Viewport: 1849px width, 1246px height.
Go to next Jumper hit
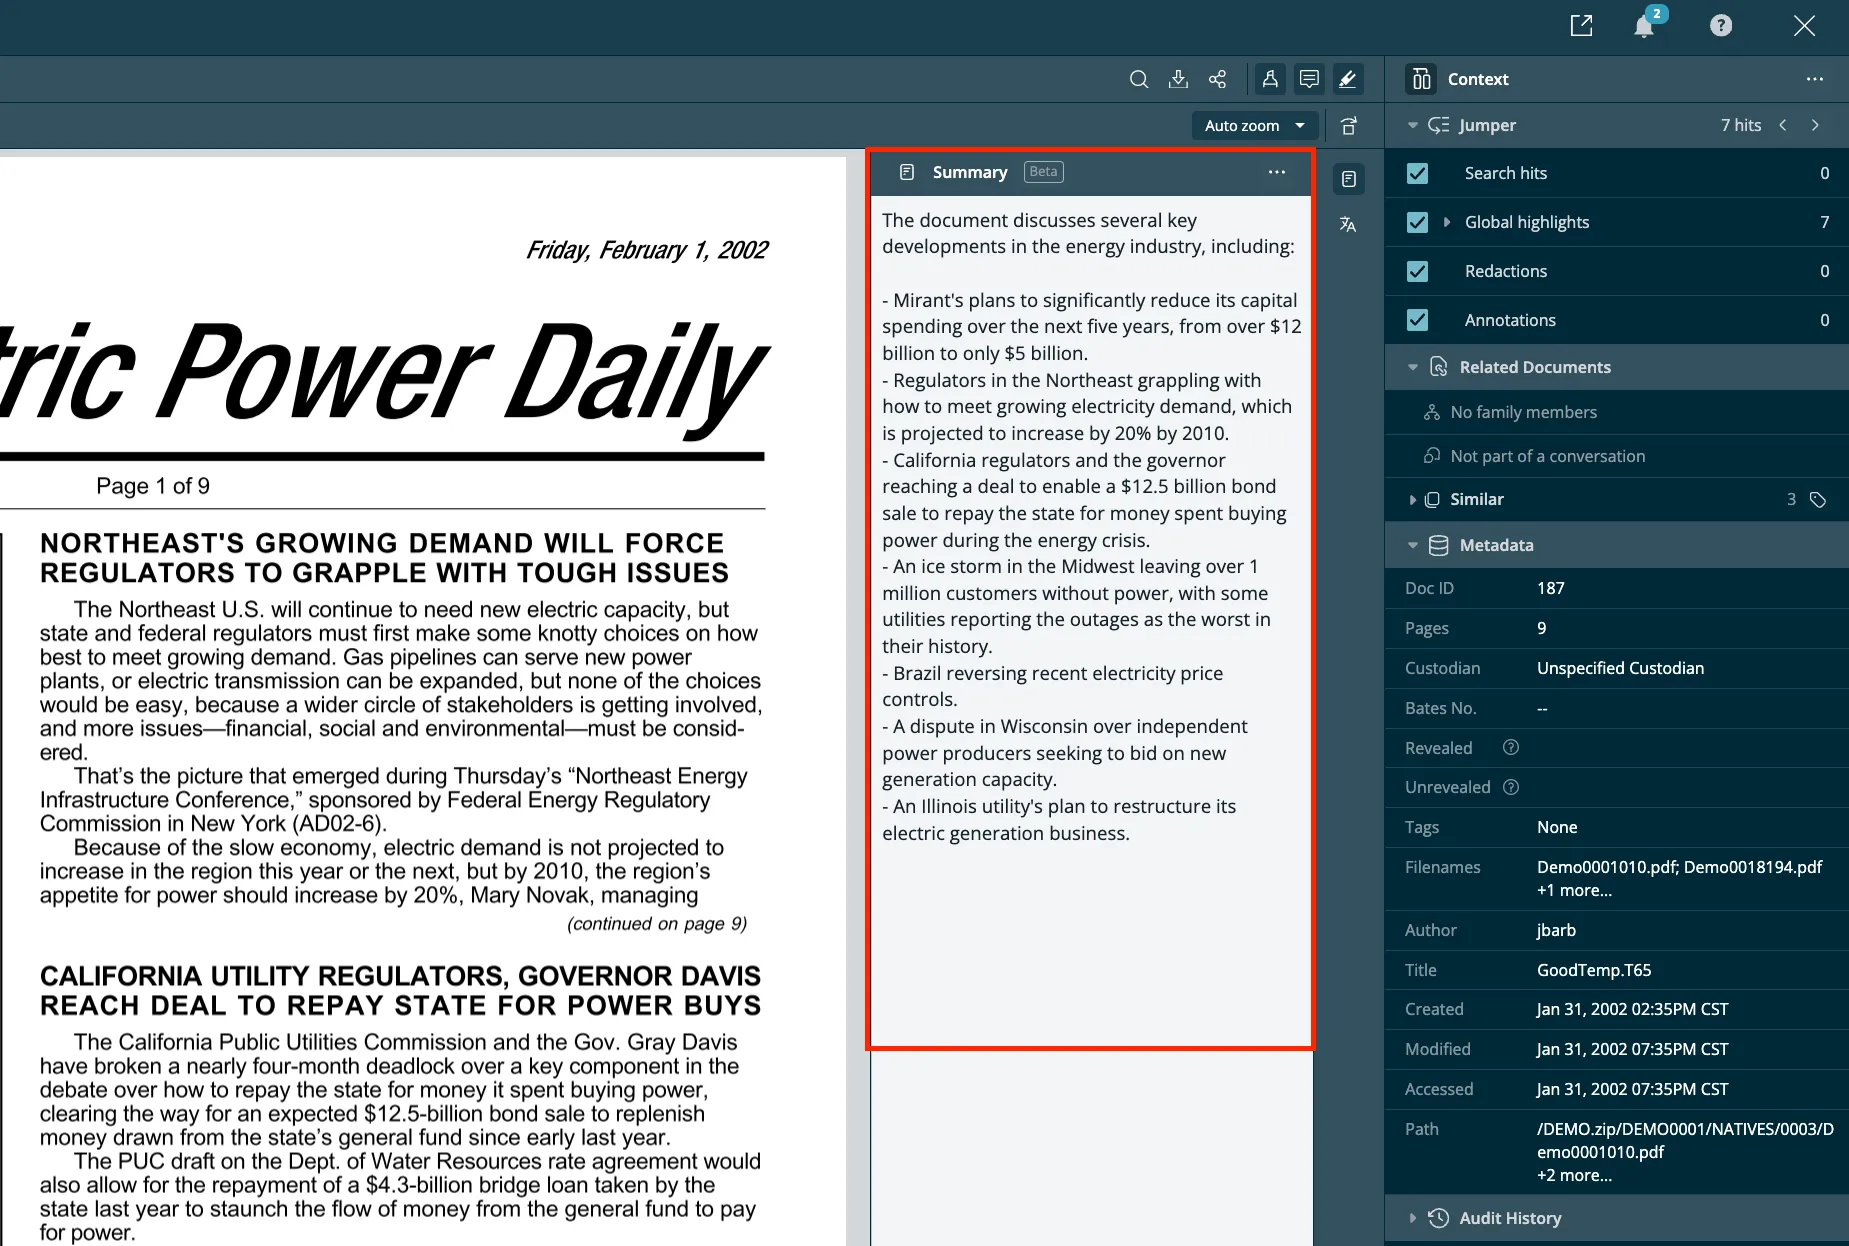(1817, 125)
